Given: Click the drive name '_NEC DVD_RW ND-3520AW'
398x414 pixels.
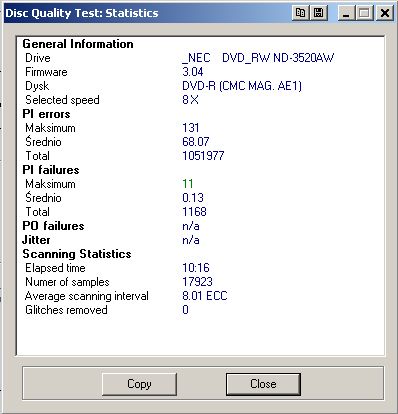Looking at the screenshot, I should (x=258, y=58).
